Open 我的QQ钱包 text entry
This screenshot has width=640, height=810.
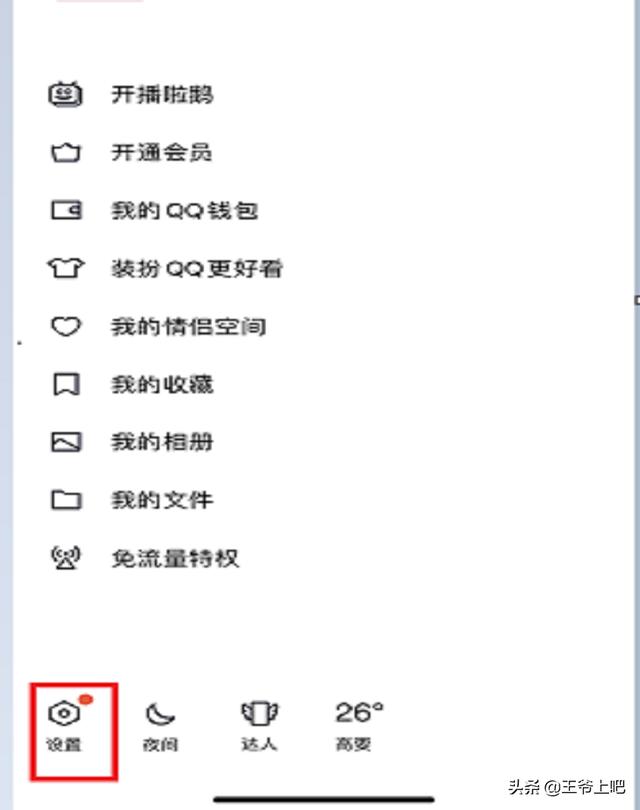[x=184, y=210]
